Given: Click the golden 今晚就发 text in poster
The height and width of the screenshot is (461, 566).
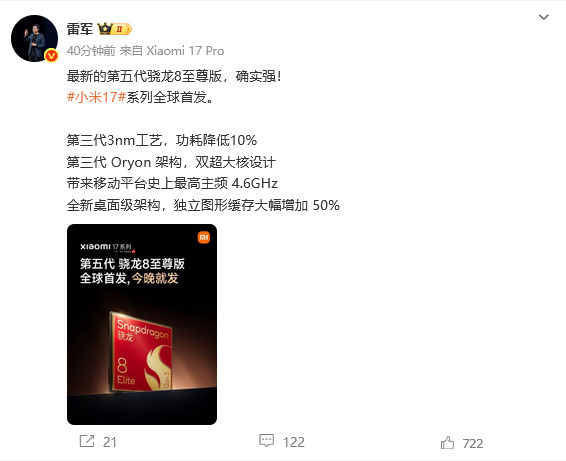Looking at the screenshot, I should tap(155, 278).
